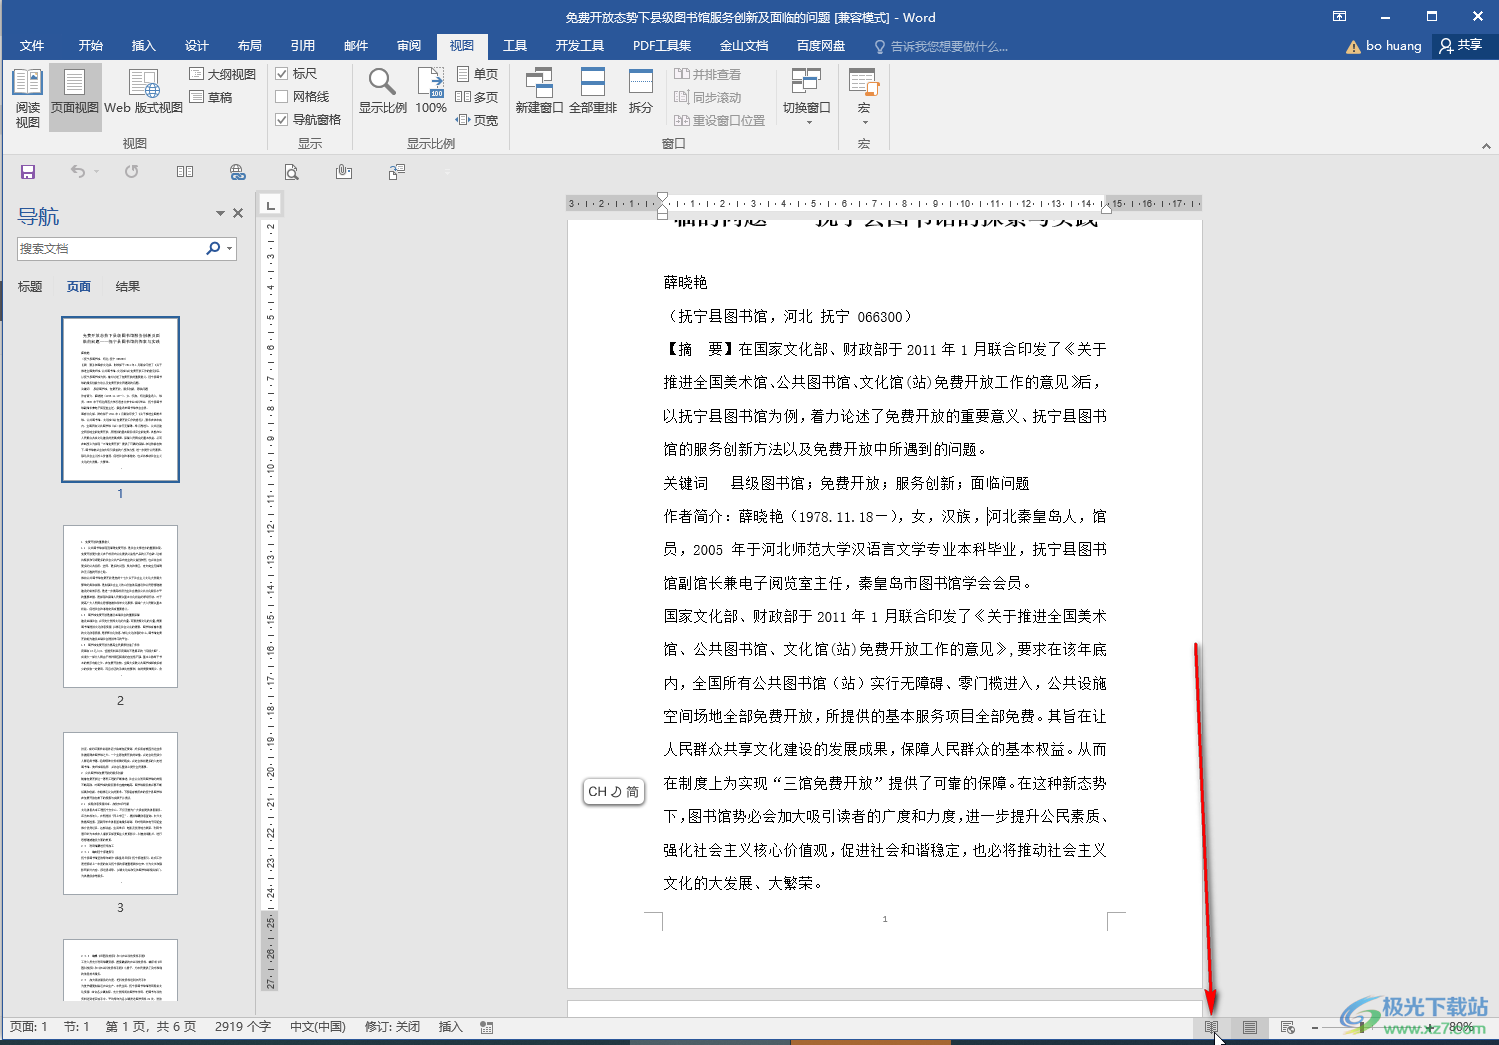Open the Developer (开发工具) tab

580,46
